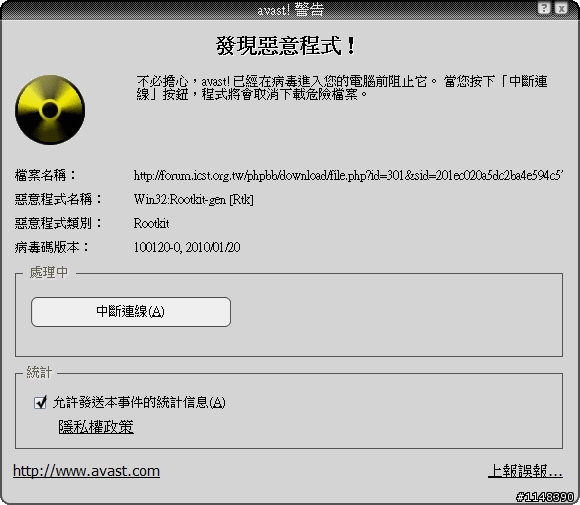Screen dimensions: 580x505
Task: Click the warning description paragraph starting 不必擔心
Action: point(342,88)
